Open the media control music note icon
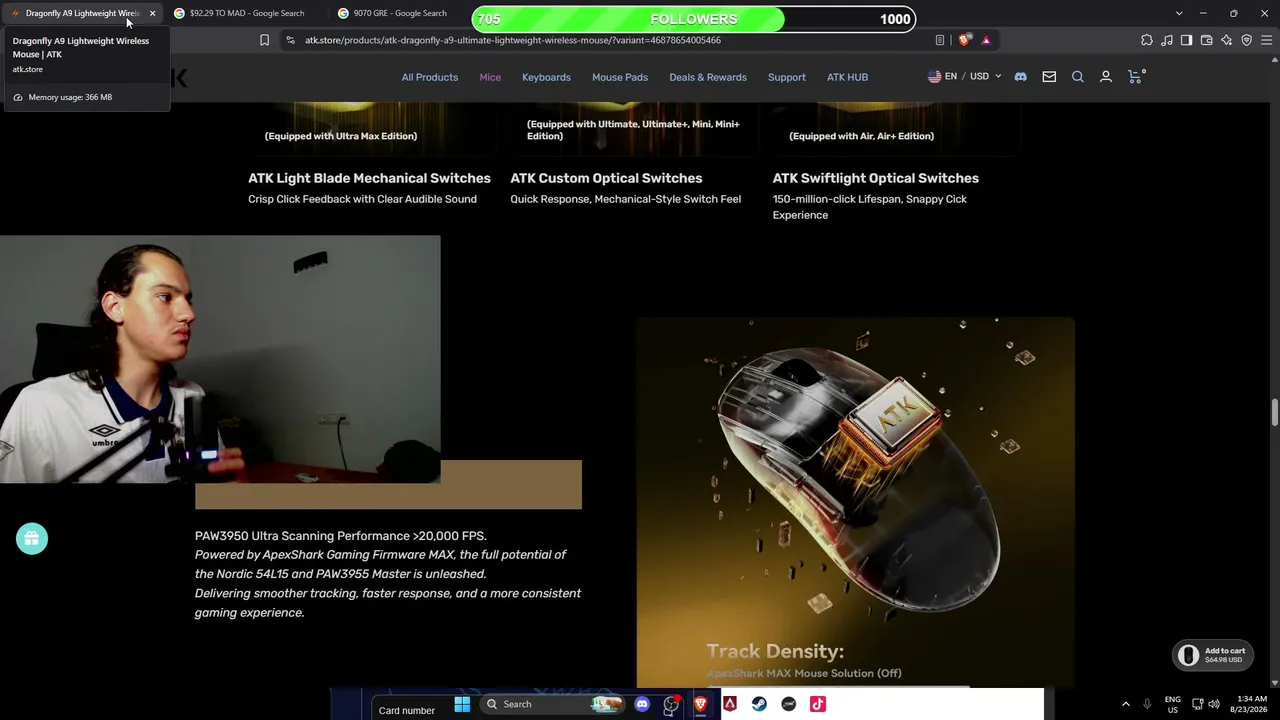This screenshot has height=720, width=1280. coord(1166,40)
